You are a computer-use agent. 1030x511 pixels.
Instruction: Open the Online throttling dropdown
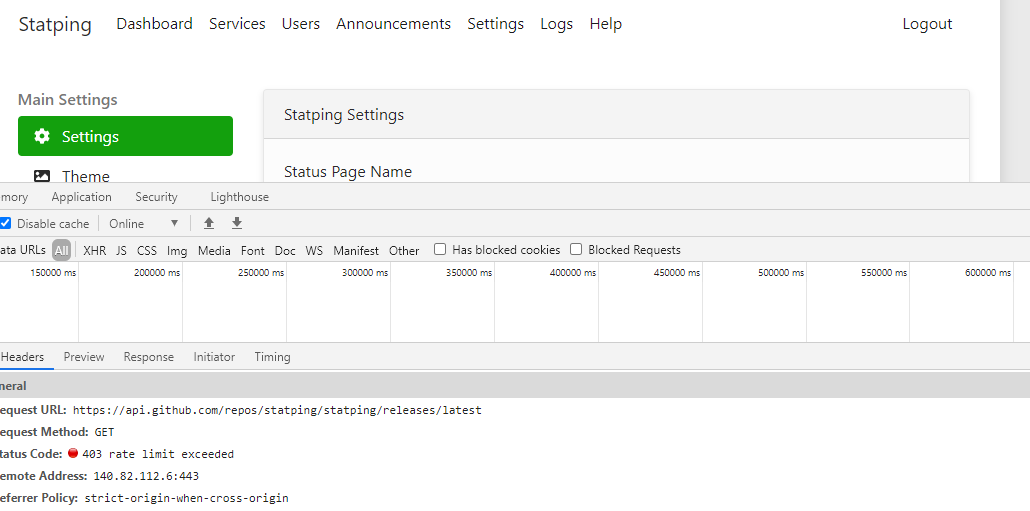coord(144,223)
